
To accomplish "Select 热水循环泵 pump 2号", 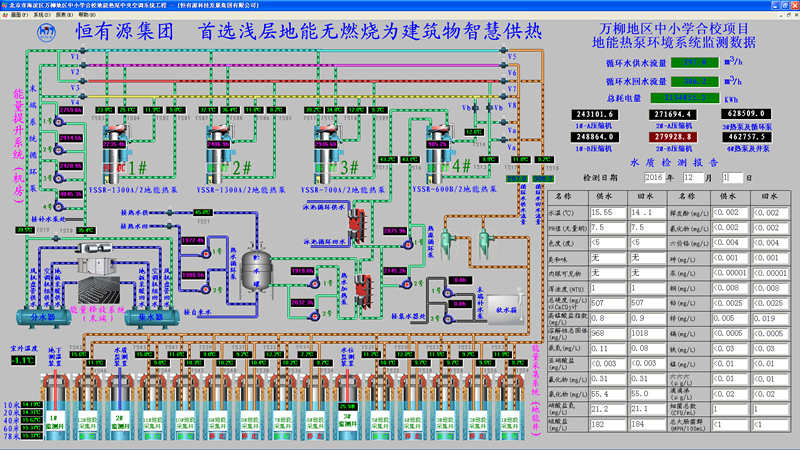I will [206, 289].
